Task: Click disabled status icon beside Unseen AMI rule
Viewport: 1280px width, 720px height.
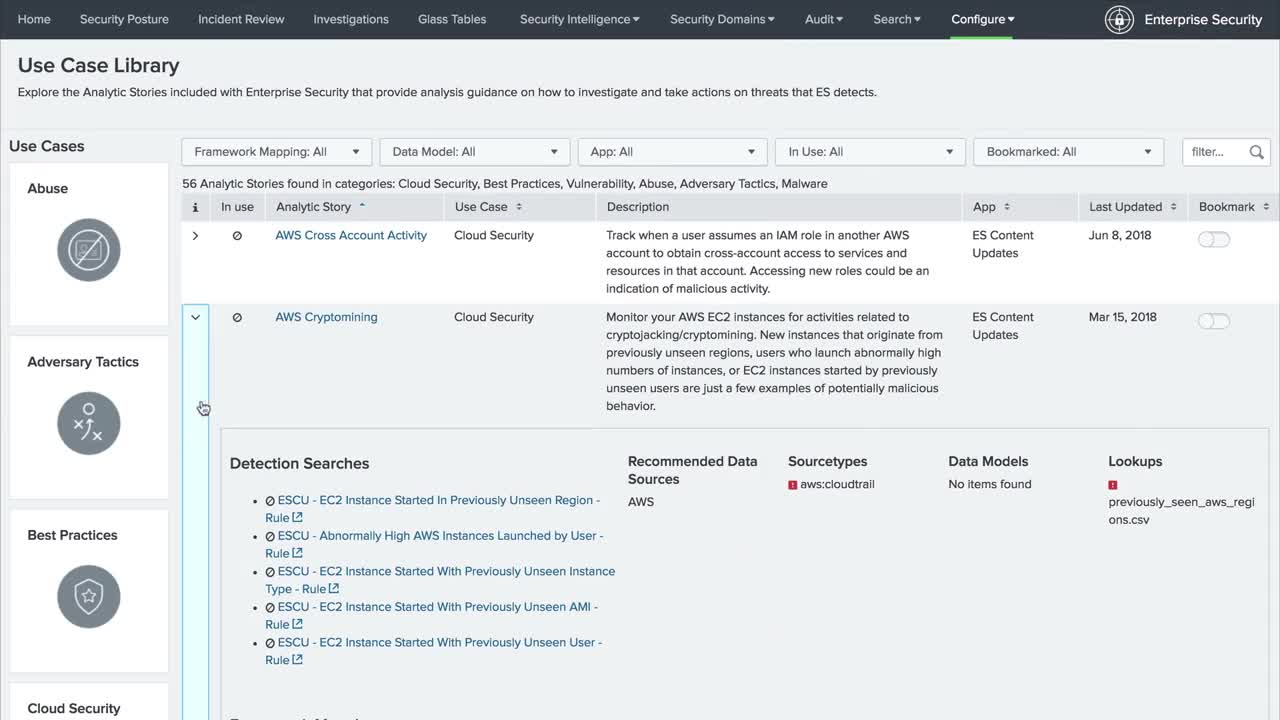Action: pyautogui.click(x=270, y=607)
